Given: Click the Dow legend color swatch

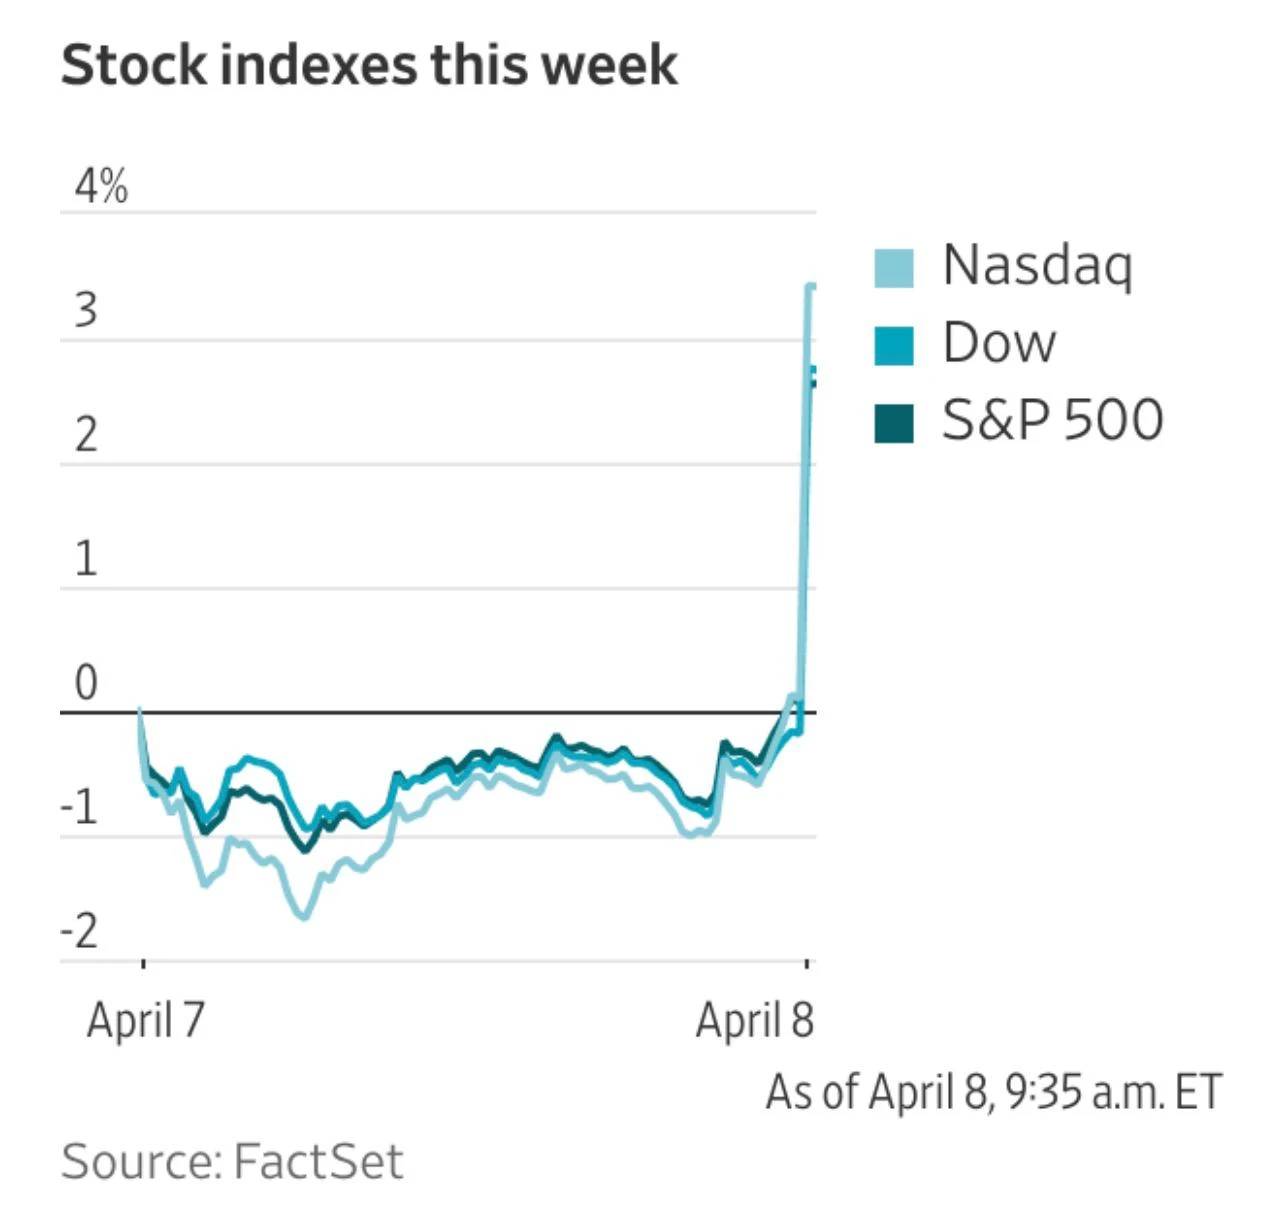Looking at the screenshot, I should tap(893, 345).
